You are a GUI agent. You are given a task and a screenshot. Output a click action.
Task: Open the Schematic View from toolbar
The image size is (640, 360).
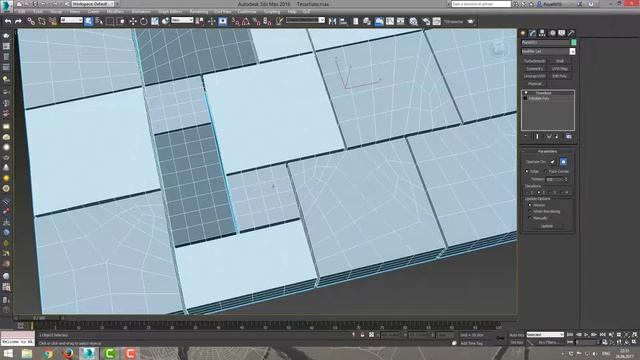click(401, 21)
